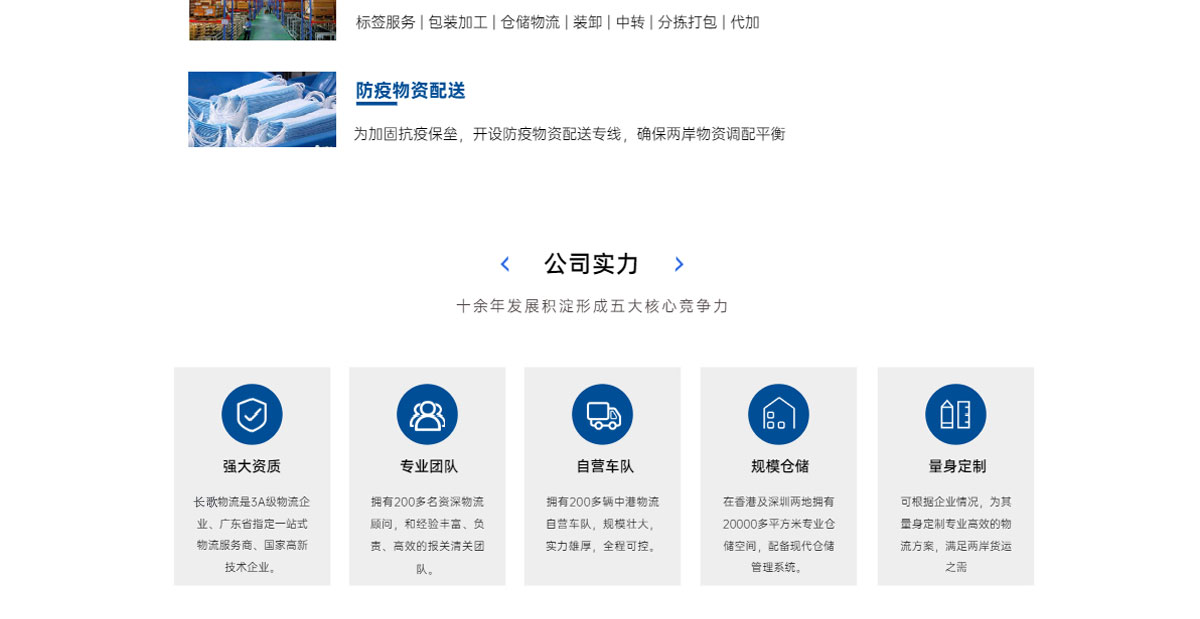Open the 防疫物资配送 heading link
The height and width of the screenshot is (619, 1200).
tap(411, 91)
